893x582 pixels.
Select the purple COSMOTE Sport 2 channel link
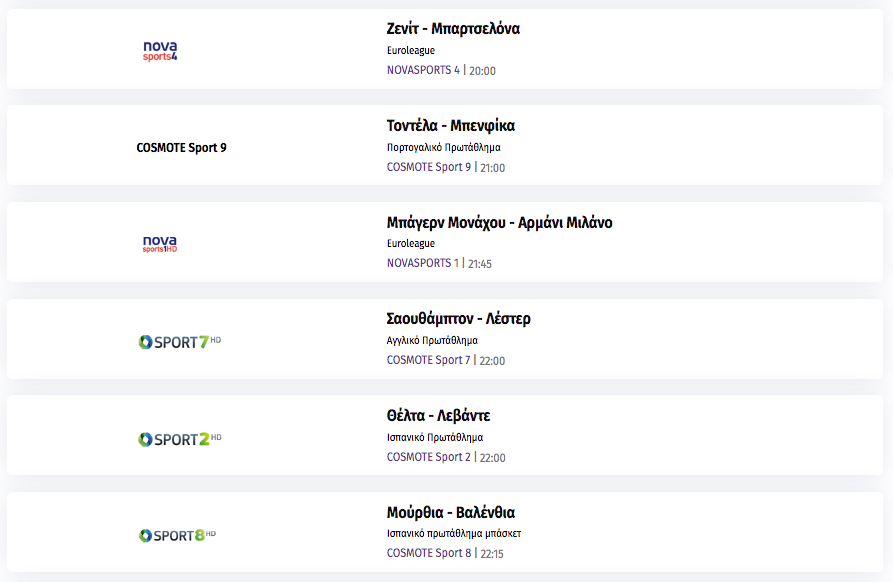click(x=429, y=457)
